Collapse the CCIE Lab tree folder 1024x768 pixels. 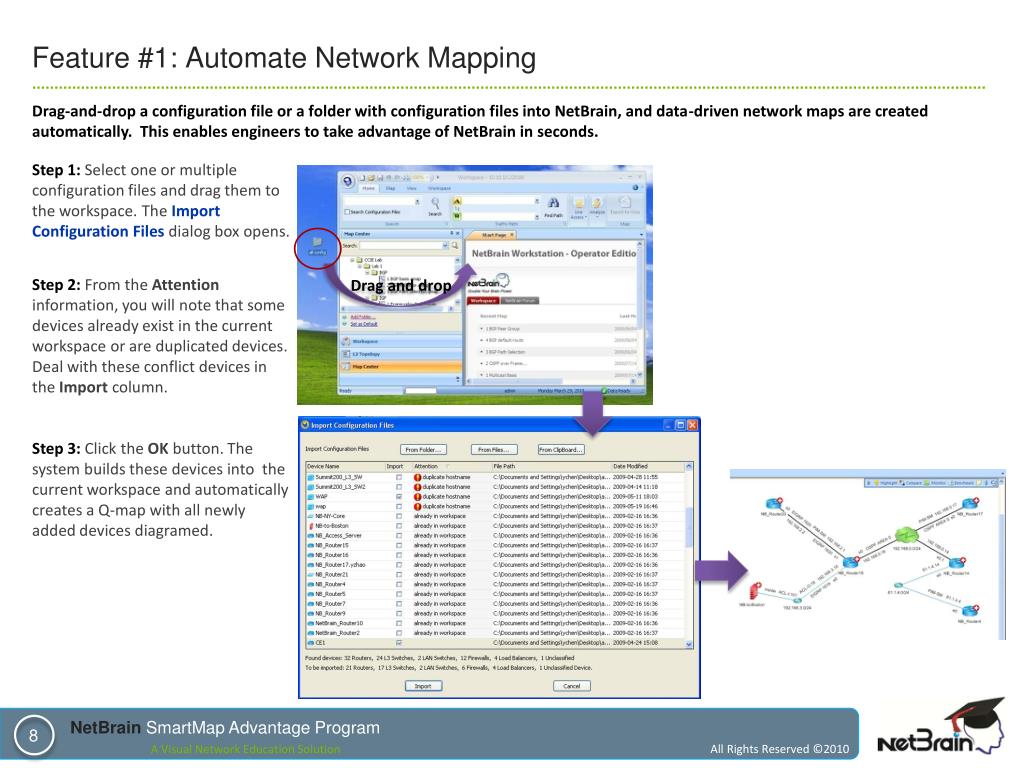(352, 260)
